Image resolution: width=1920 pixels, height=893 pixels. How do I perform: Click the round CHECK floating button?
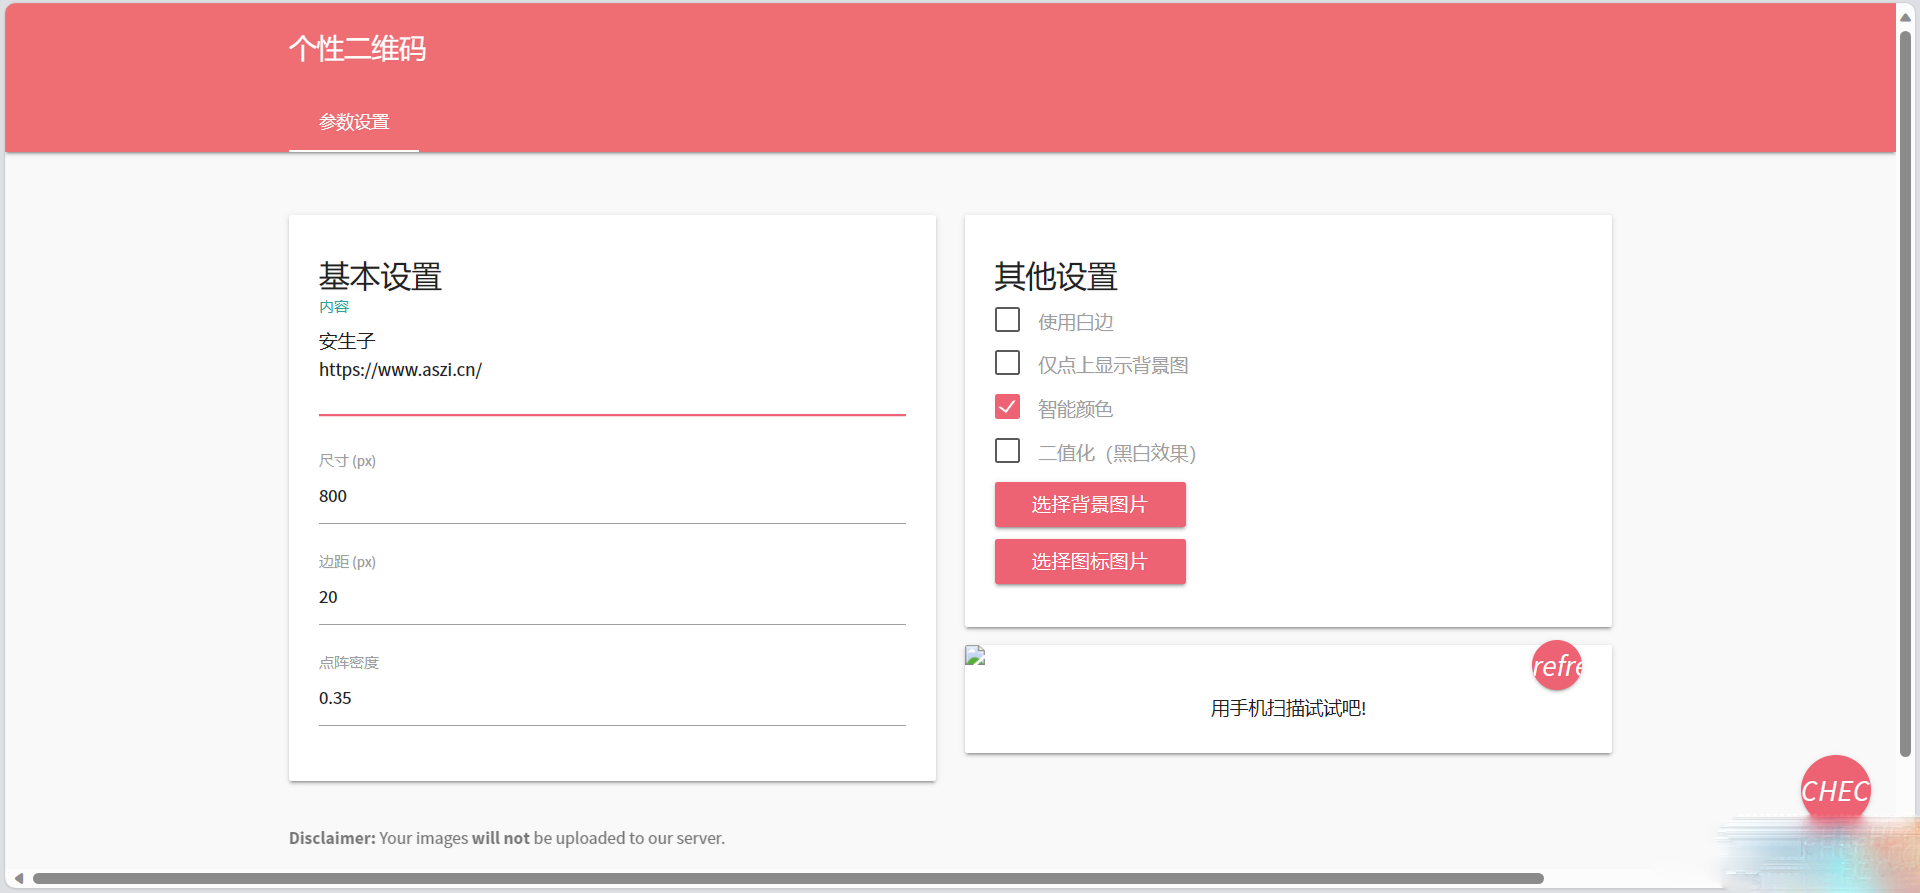1835,790
